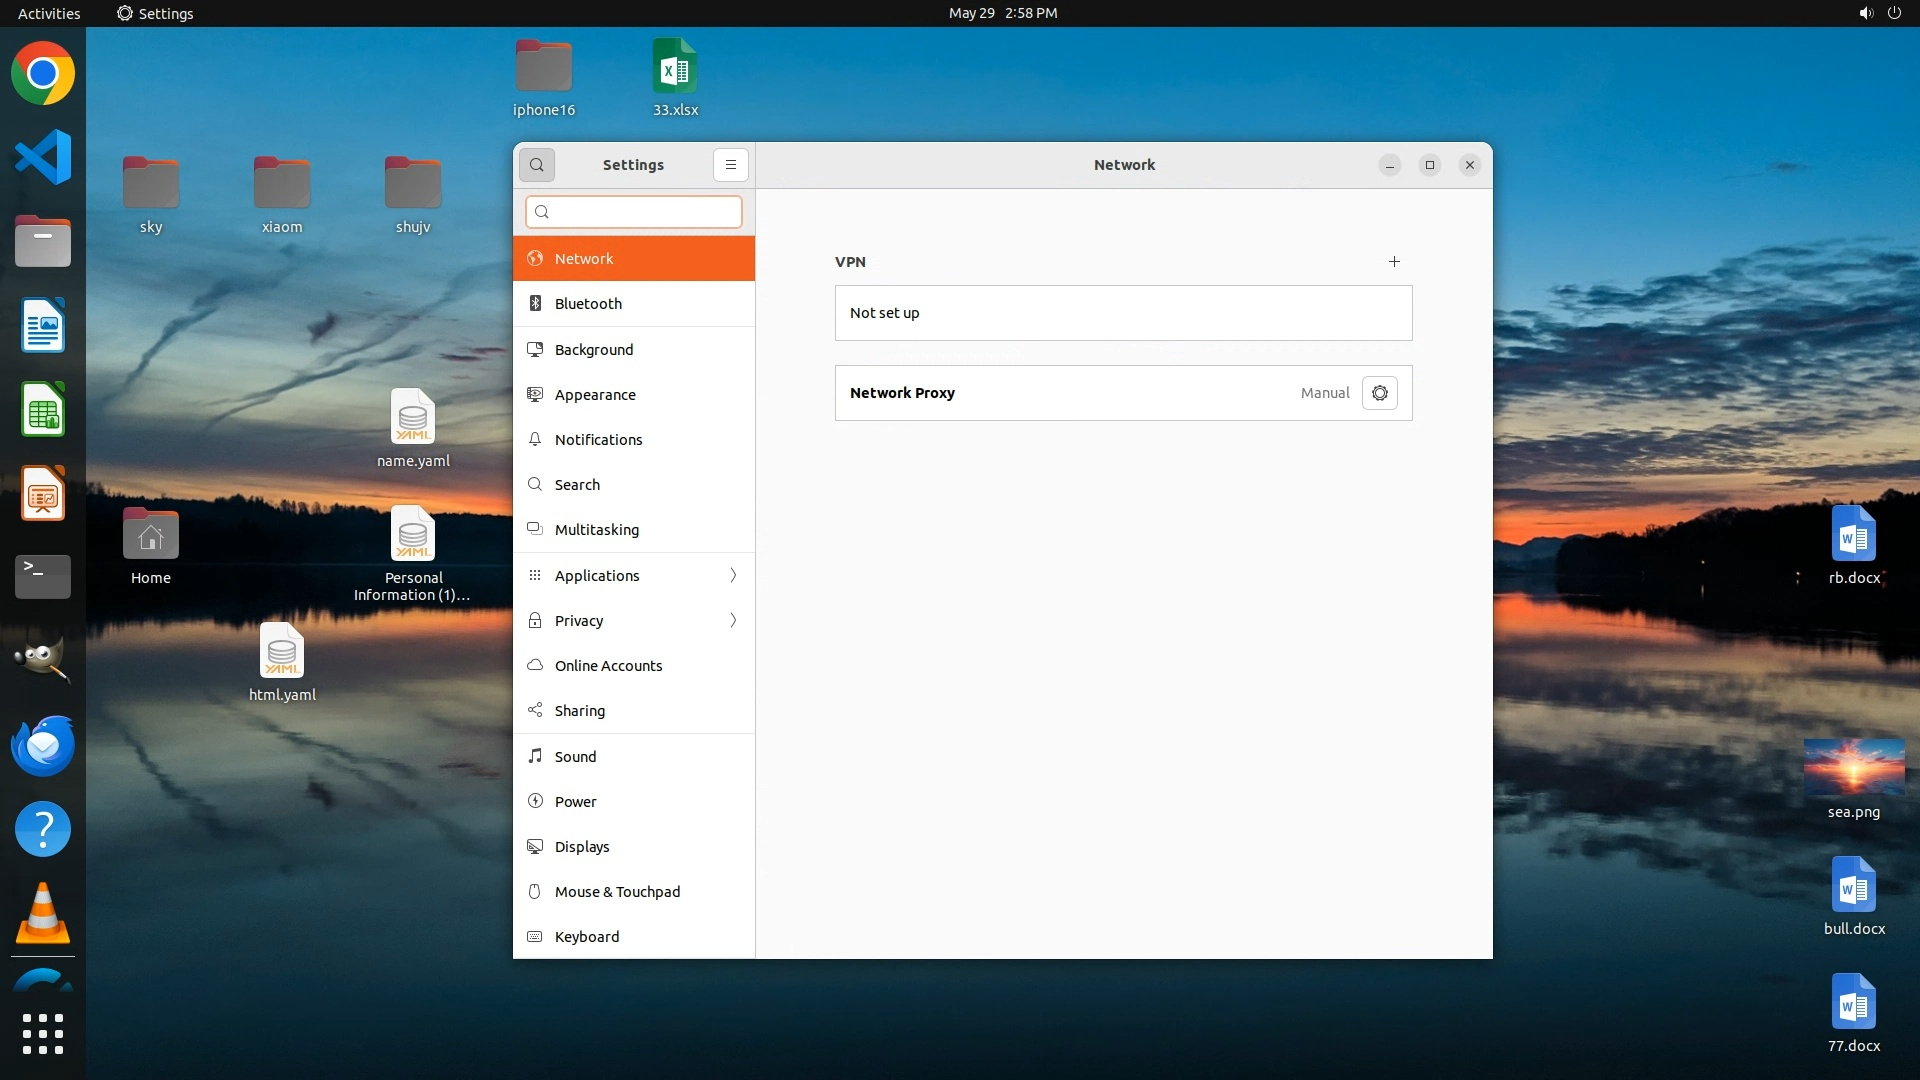Expand the Applications settings section

(x=634, y=575)
